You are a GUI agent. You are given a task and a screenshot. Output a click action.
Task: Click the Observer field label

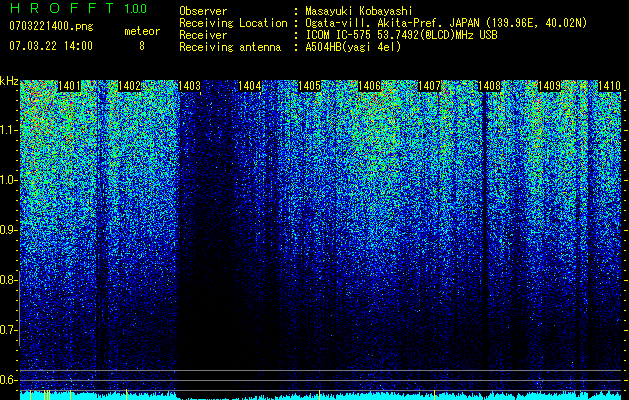tap(203, 11)
